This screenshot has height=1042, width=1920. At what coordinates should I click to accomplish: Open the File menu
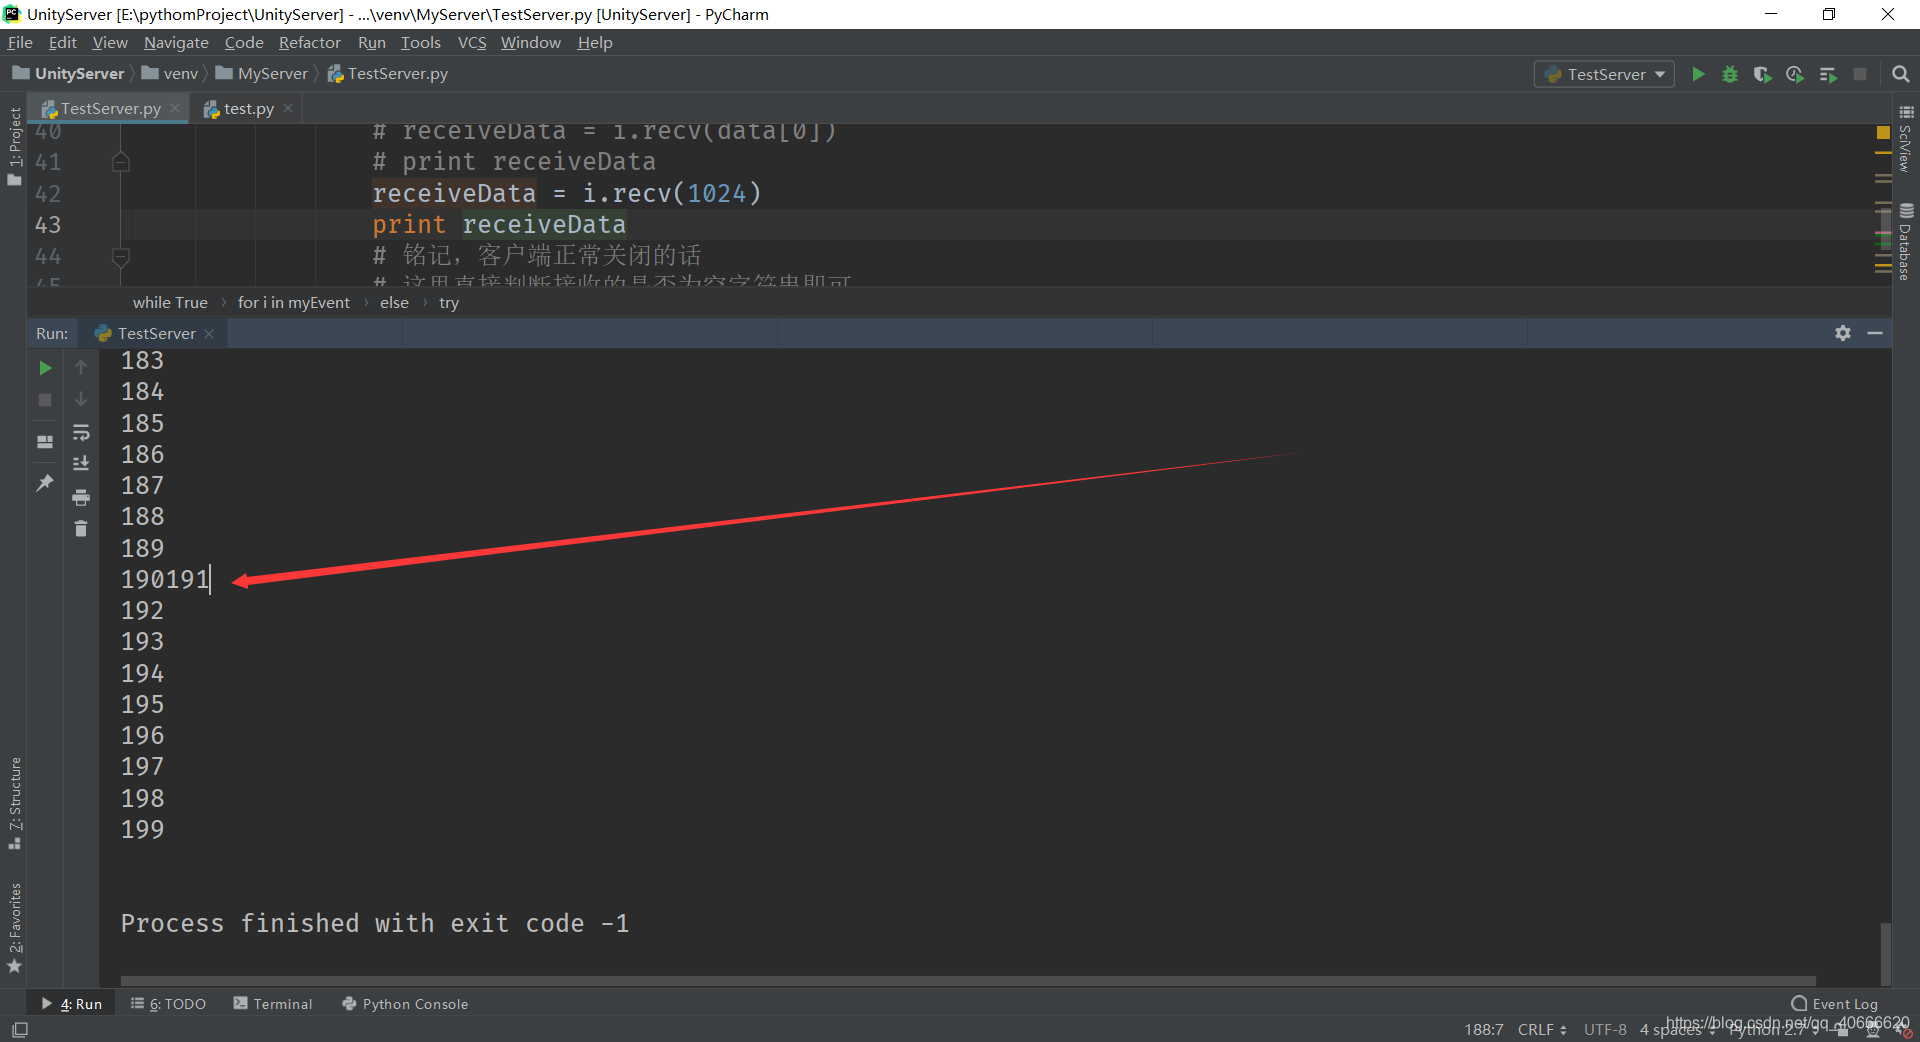coord(20,42)
